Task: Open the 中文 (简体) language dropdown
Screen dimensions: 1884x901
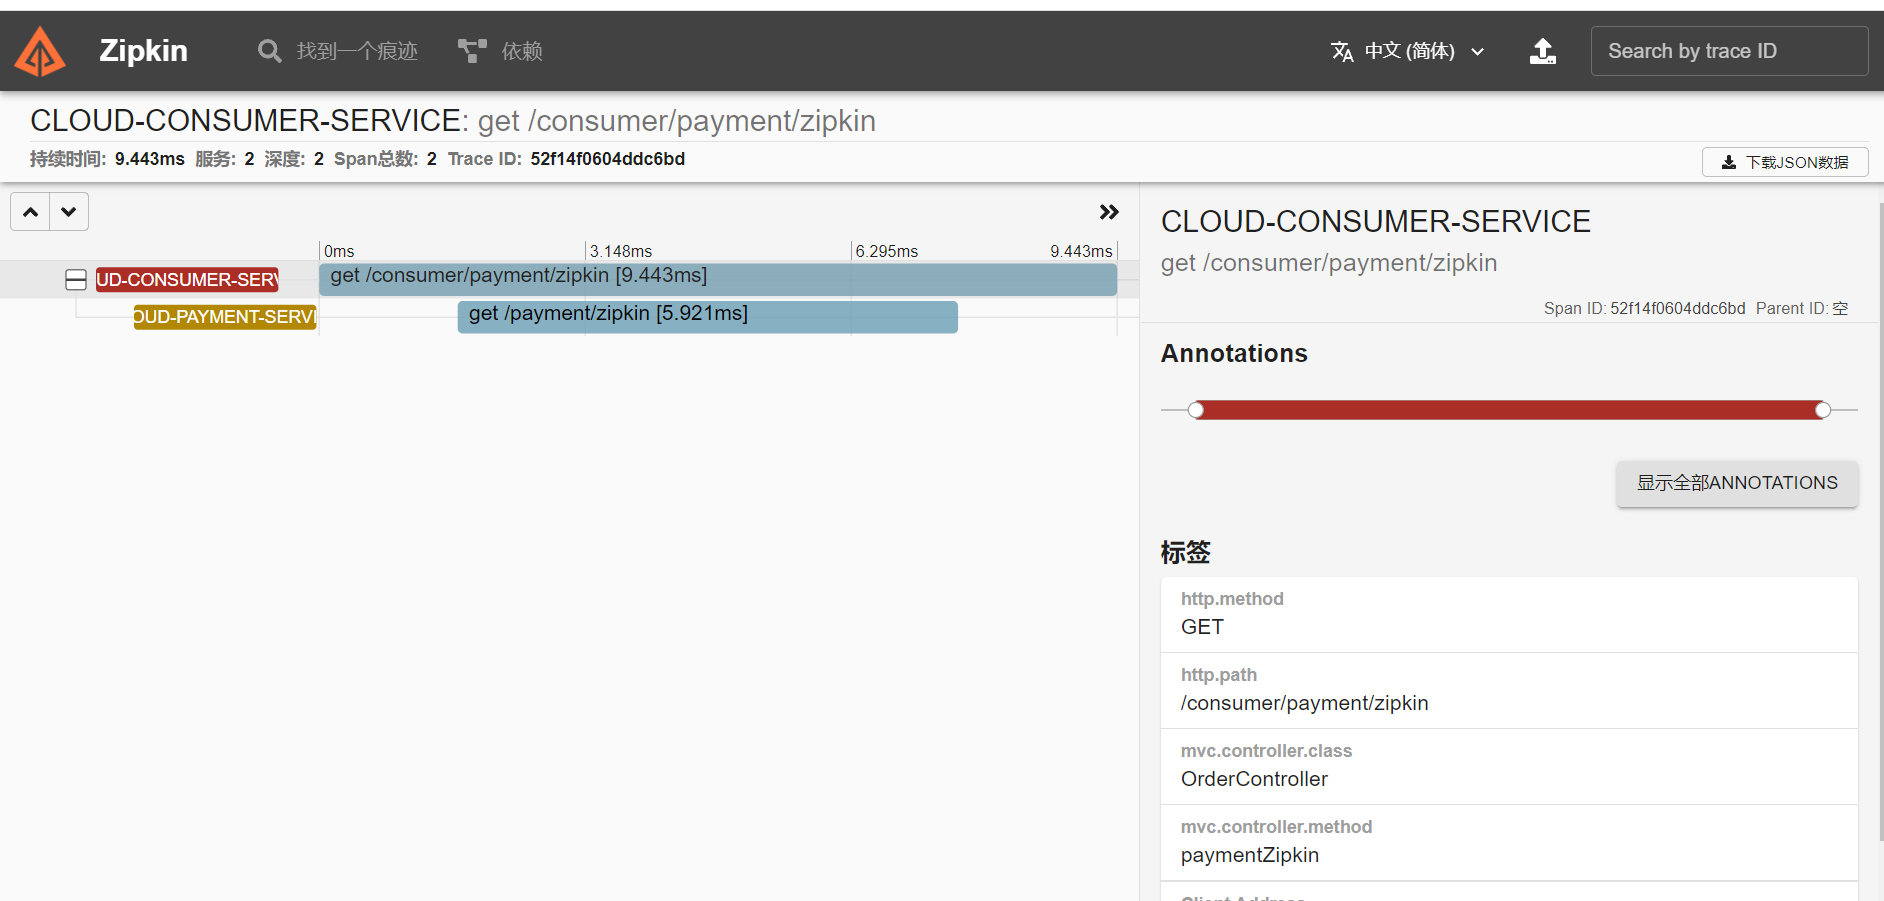Action: [1408, 51]
